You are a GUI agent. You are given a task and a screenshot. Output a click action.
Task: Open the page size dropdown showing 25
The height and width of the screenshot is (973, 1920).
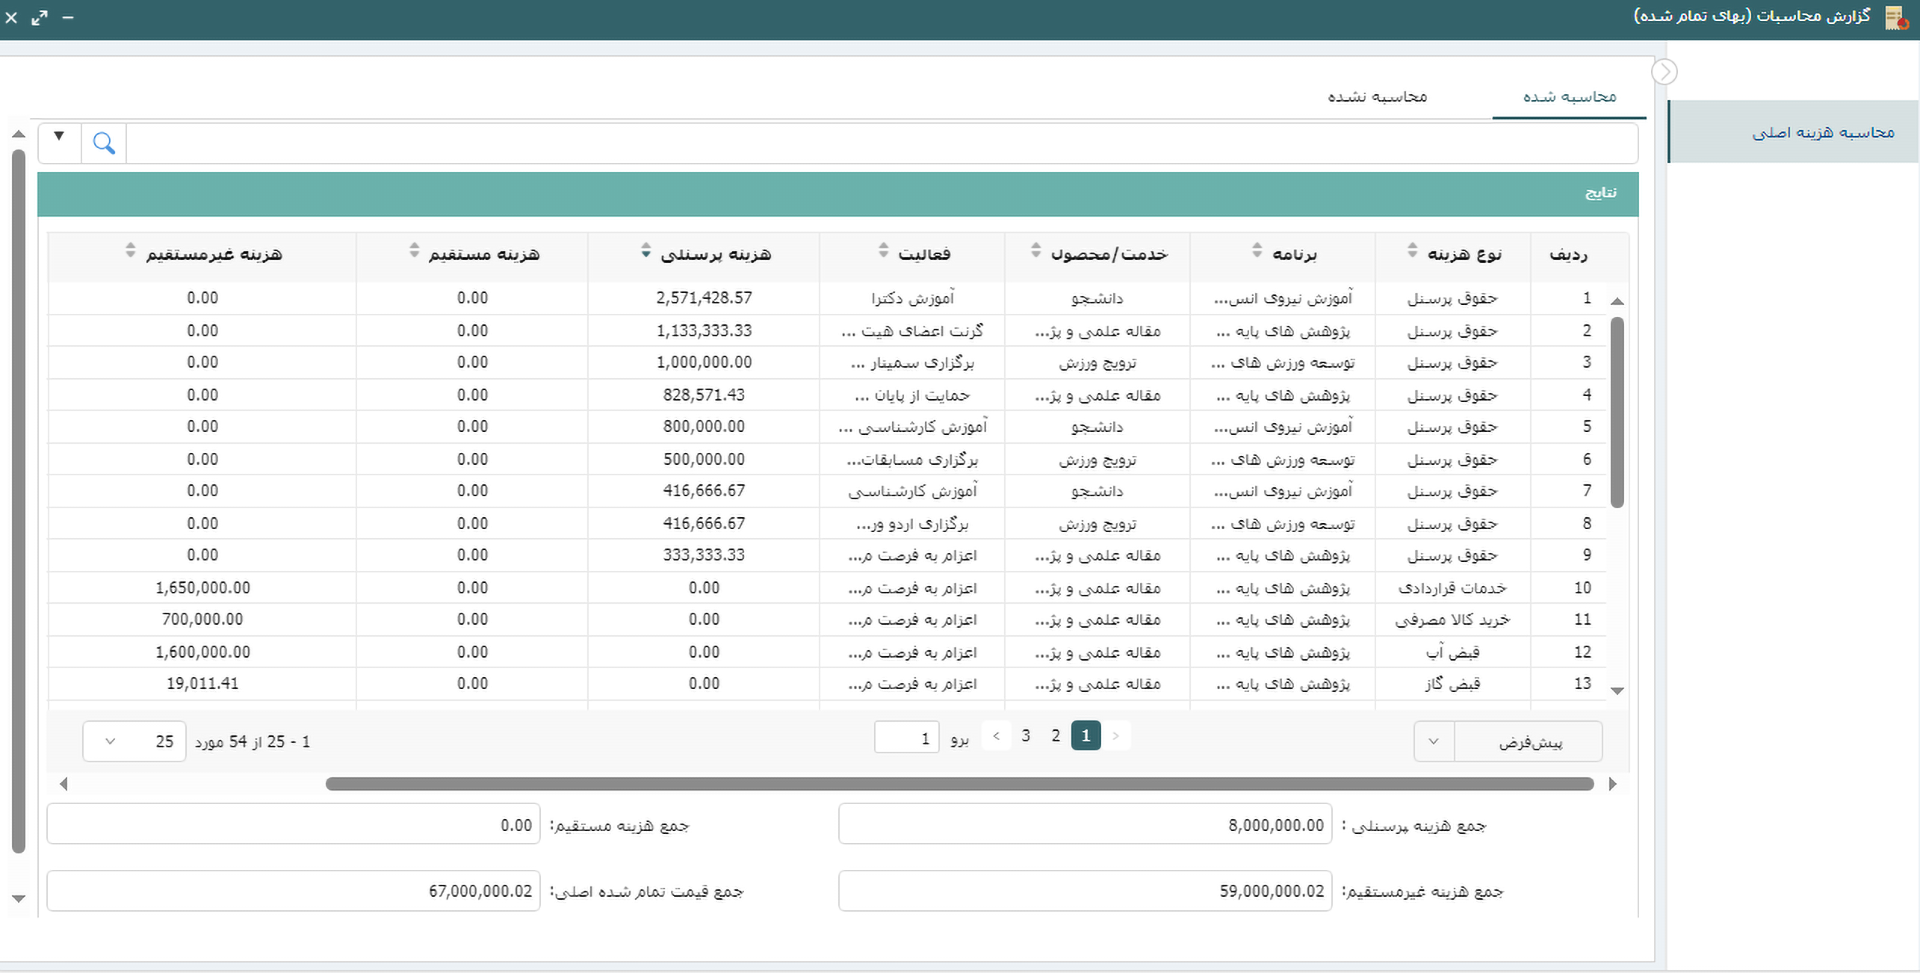pos(134,741)
